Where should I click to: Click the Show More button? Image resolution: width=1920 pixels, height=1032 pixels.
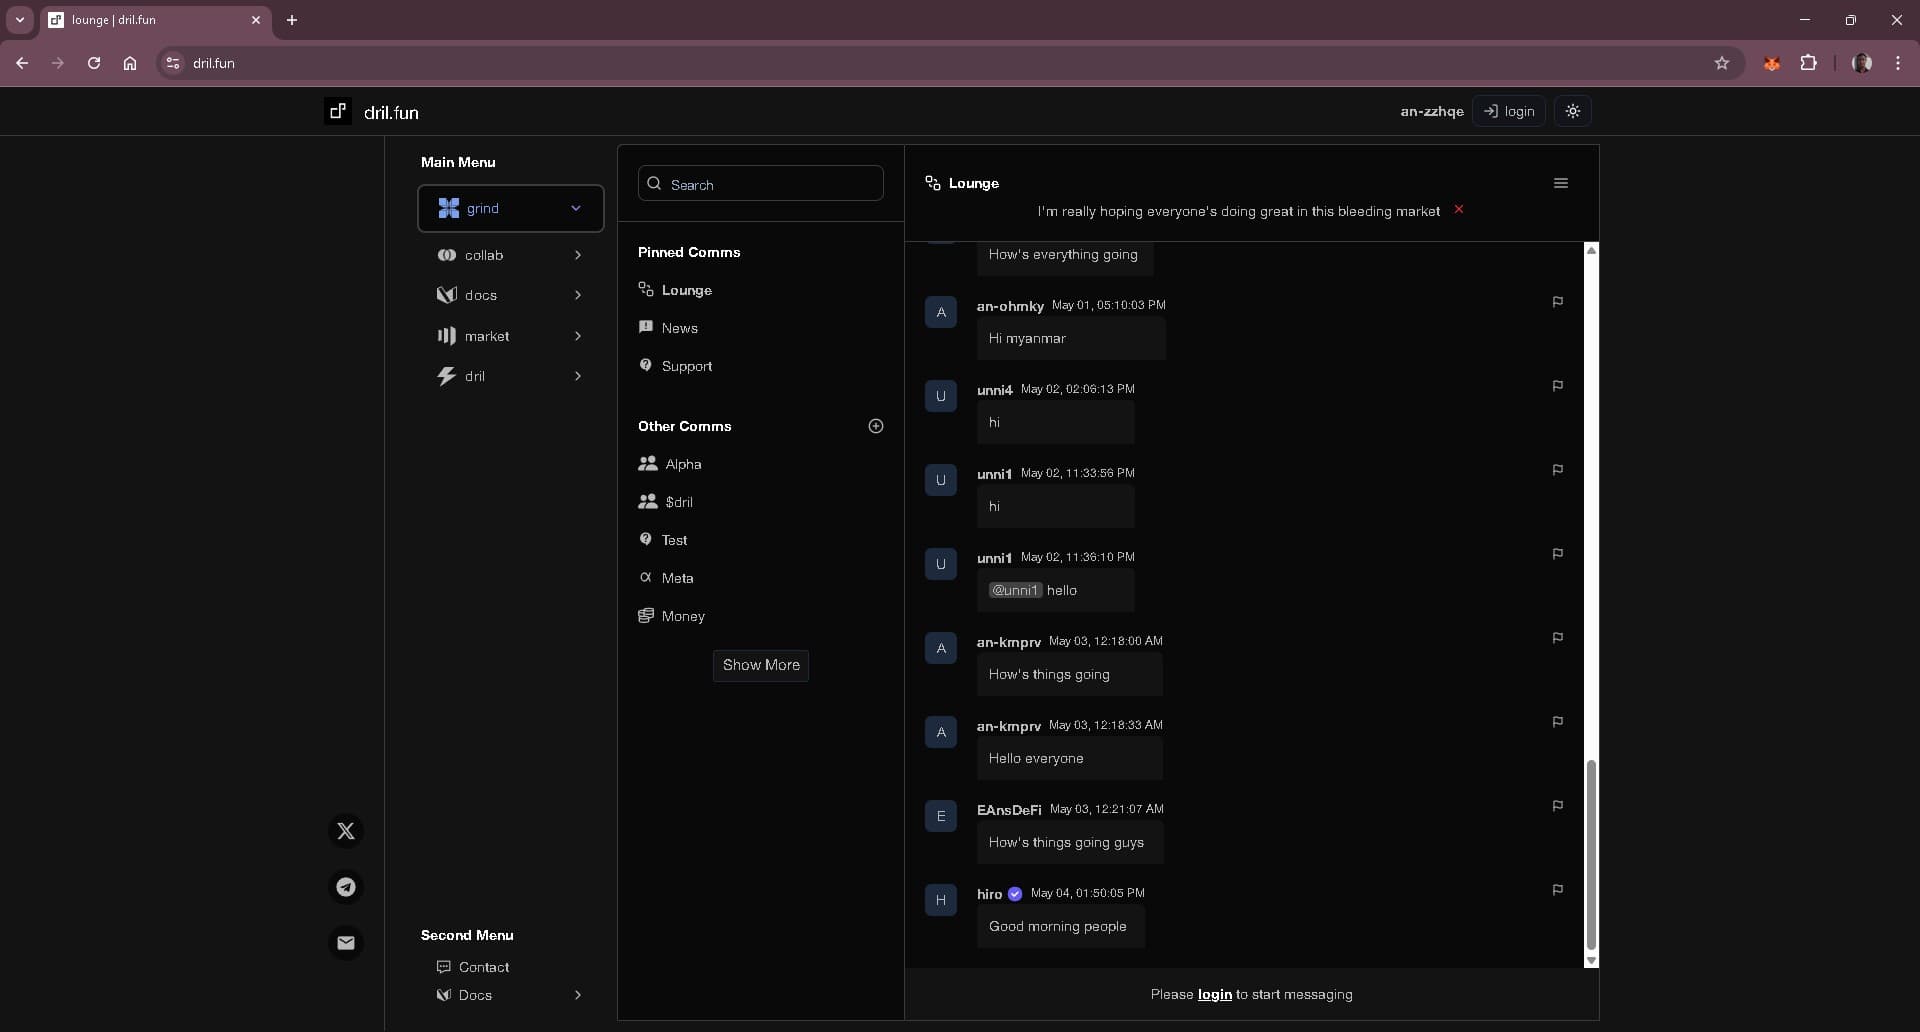point(760,665)
